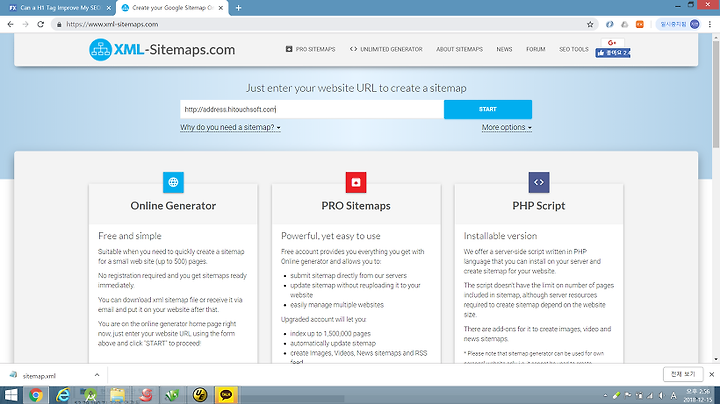Viewport: 720px width, 404px height.
Task: Open File Explorer from taskbar
Action: 118,395
